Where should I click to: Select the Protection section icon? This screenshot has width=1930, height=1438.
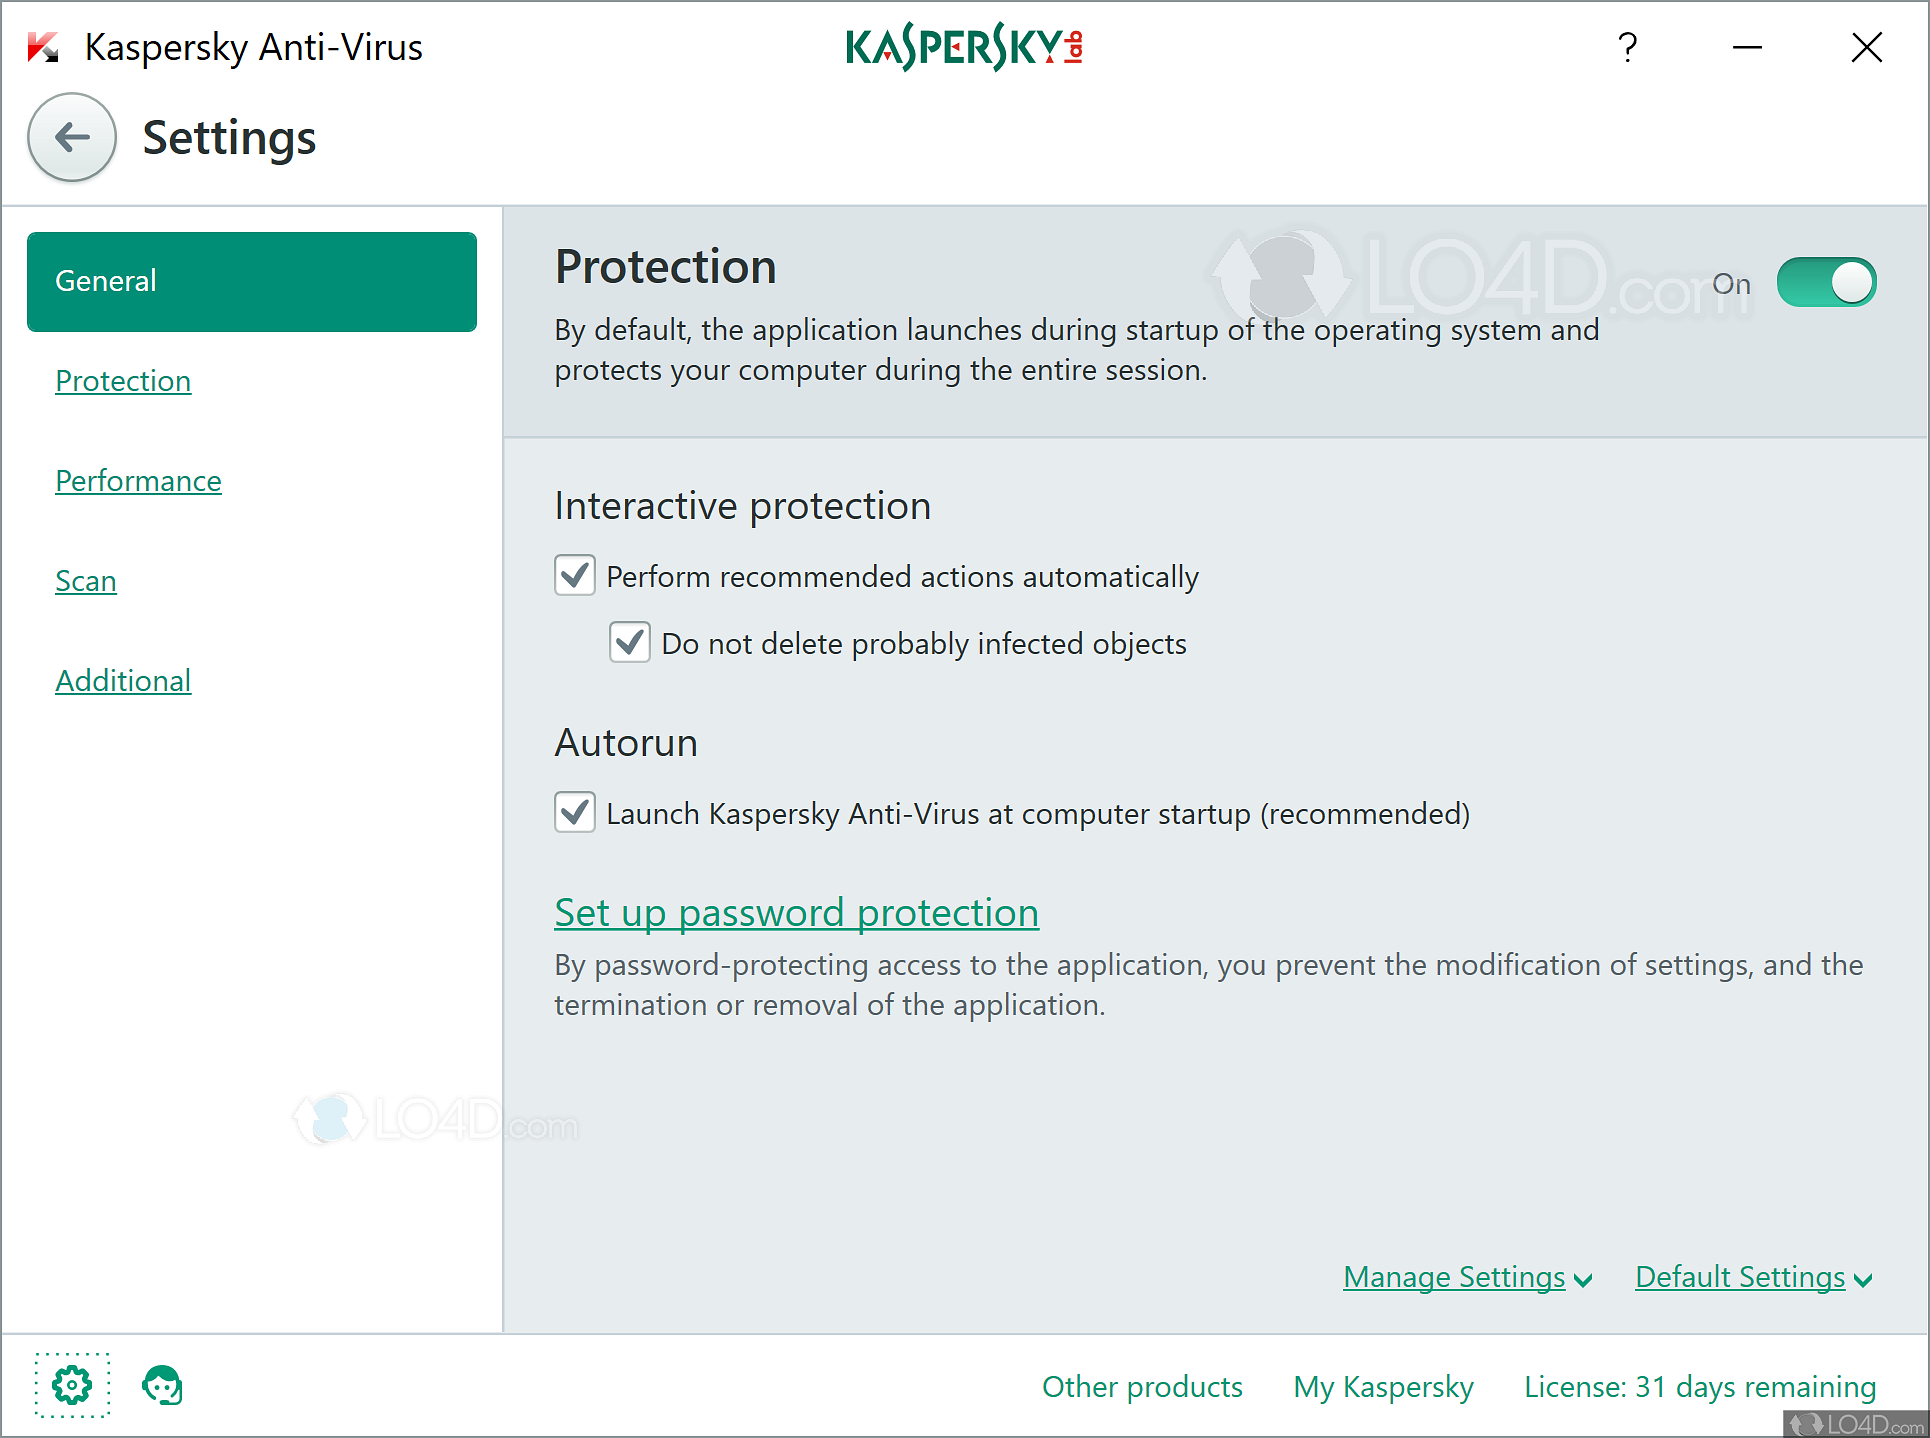[122, 379]
